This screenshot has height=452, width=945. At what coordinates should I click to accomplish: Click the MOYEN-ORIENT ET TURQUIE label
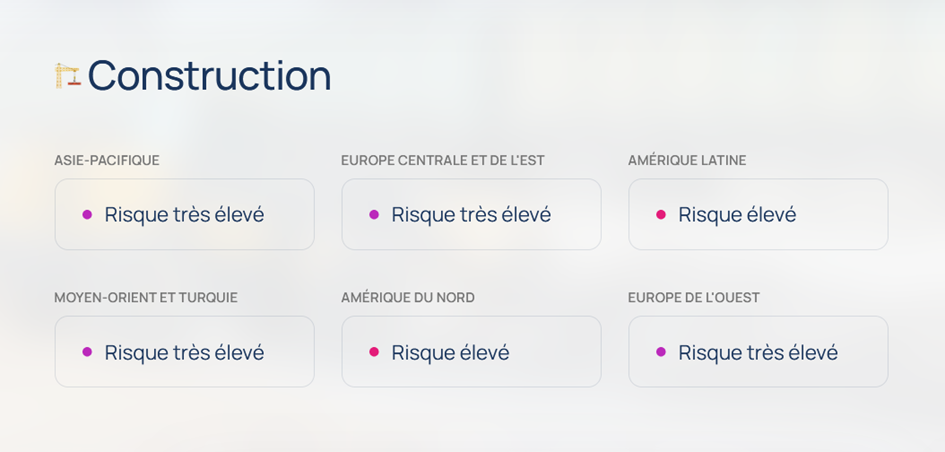tap(146, 298)
